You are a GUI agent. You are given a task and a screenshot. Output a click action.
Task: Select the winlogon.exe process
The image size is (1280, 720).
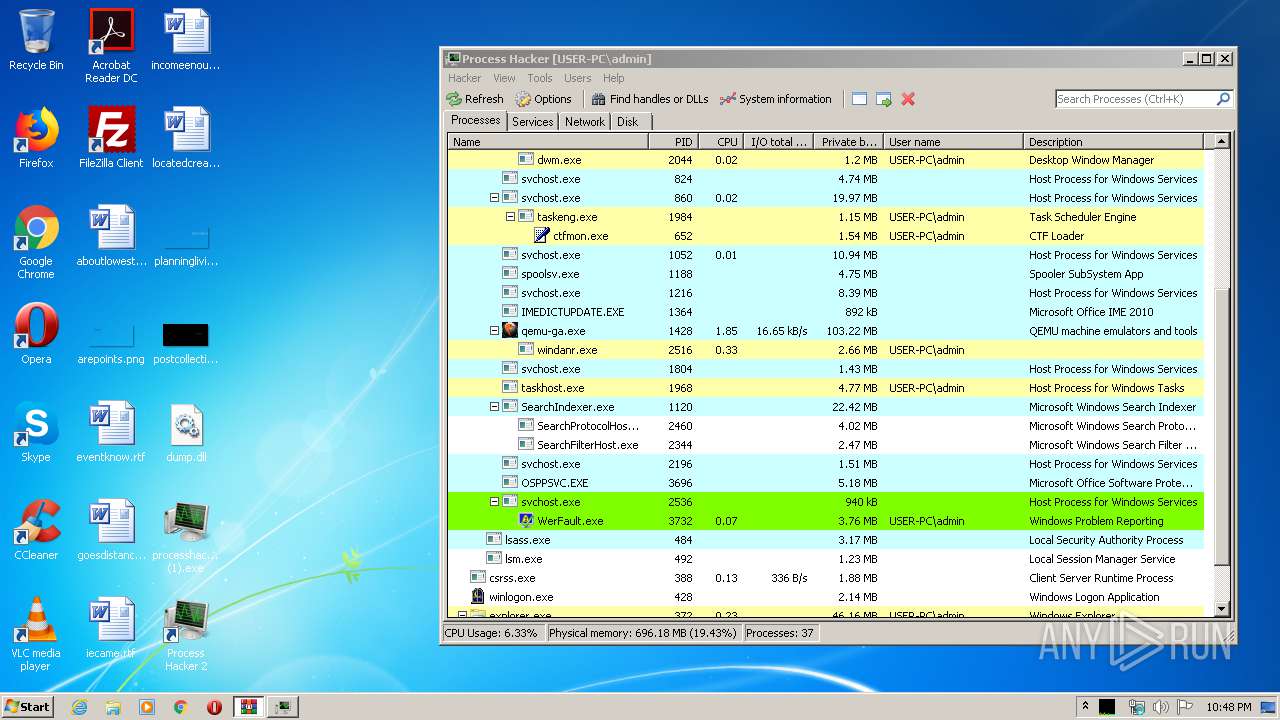pyautogui.click(x=826, y=597)
